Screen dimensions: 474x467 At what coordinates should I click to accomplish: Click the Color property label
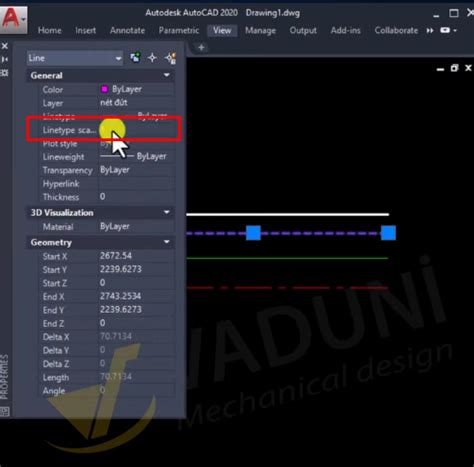(53, 90)
